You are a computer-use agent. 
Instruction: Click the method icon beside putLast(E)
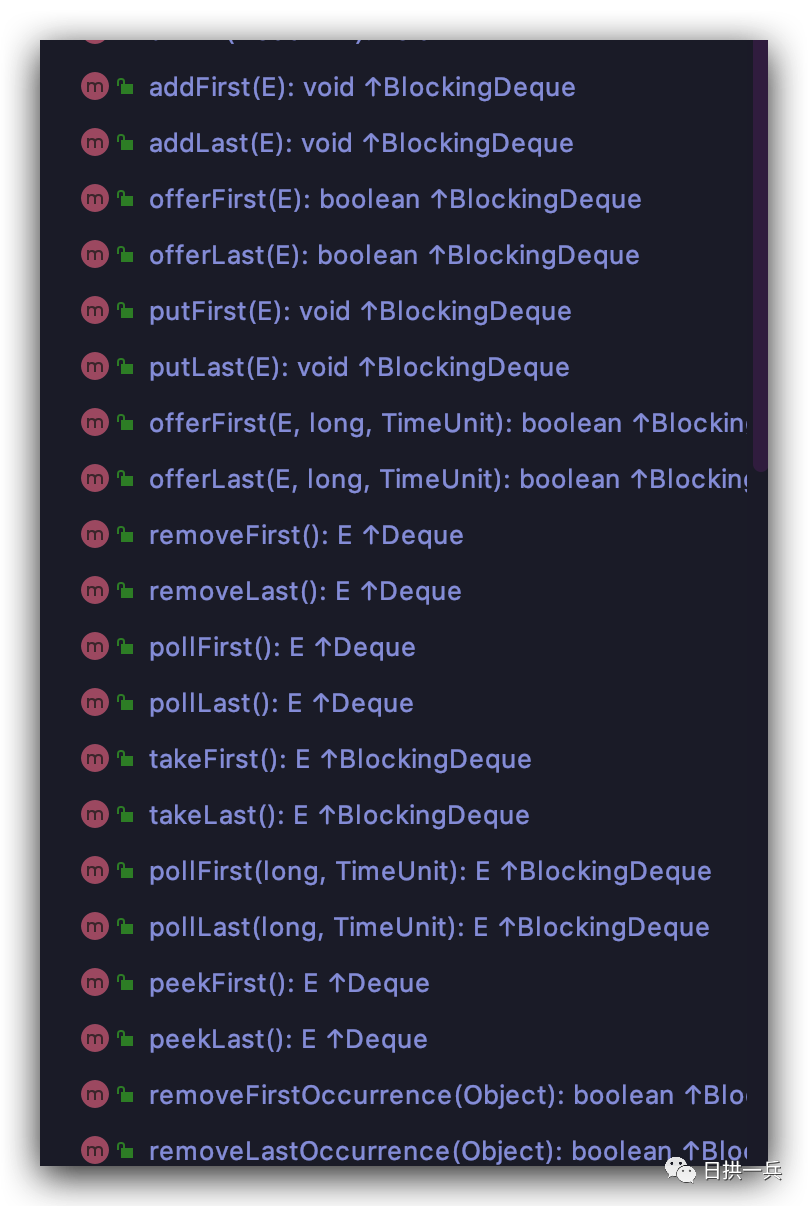point(94,367)
